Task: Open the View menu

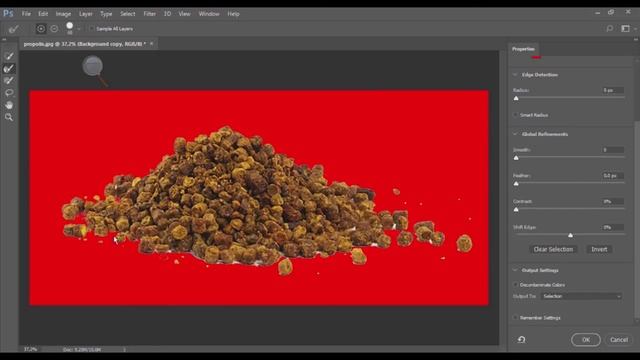Action: point(184,13)
